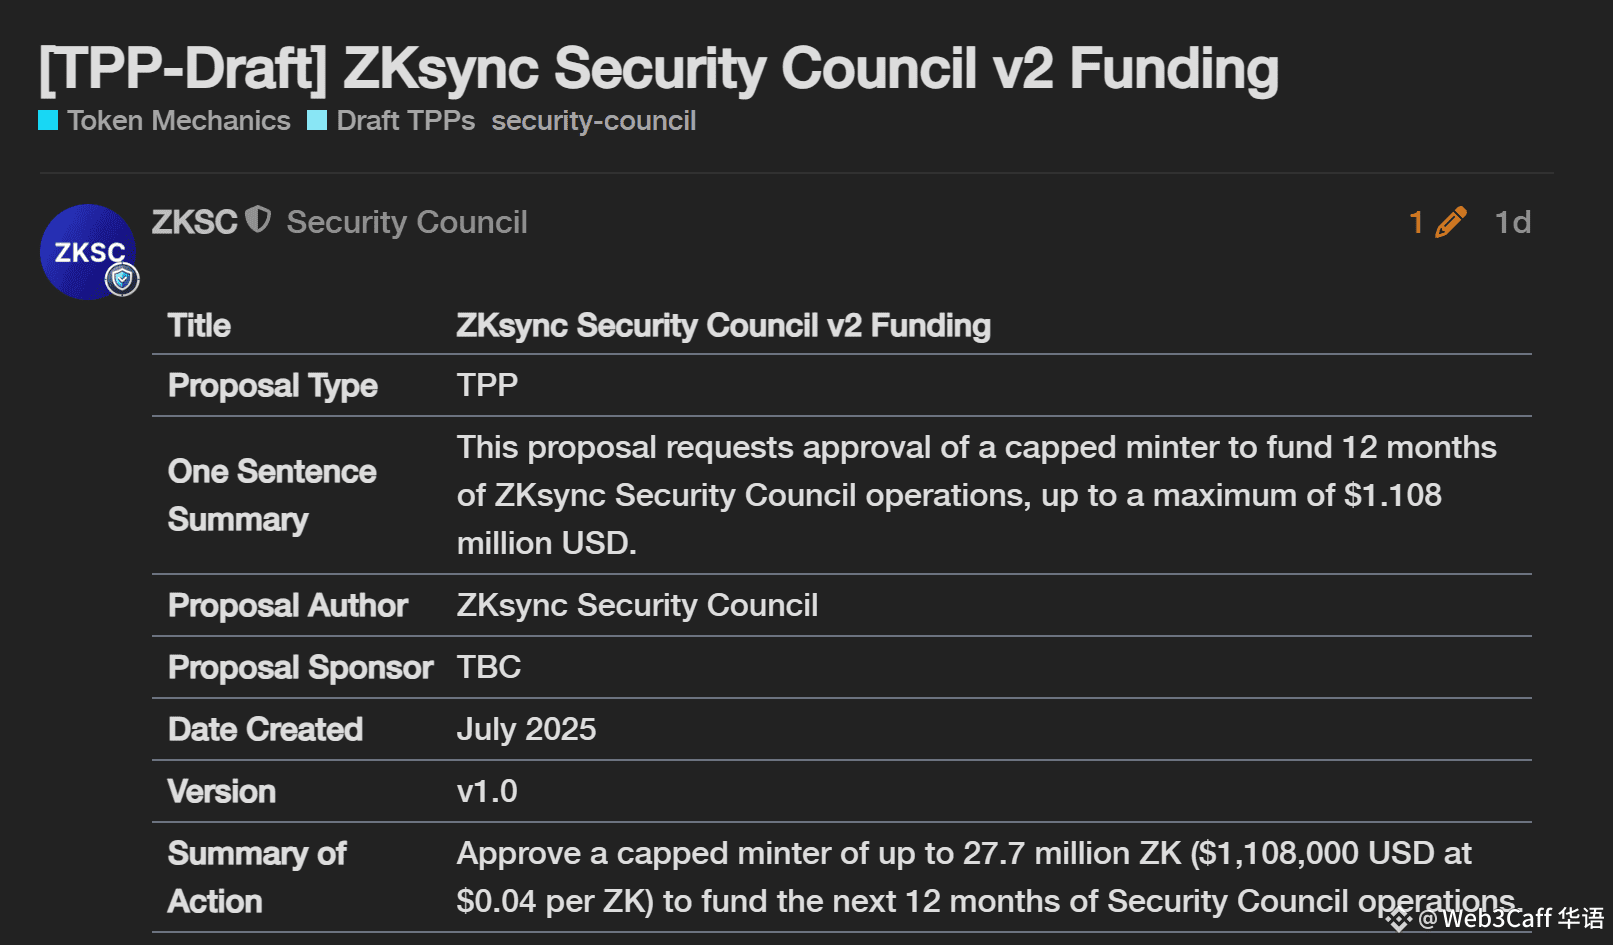1613x945 pixels.
Task: Open the Draft TPPs category
Action: pos(406,121)
